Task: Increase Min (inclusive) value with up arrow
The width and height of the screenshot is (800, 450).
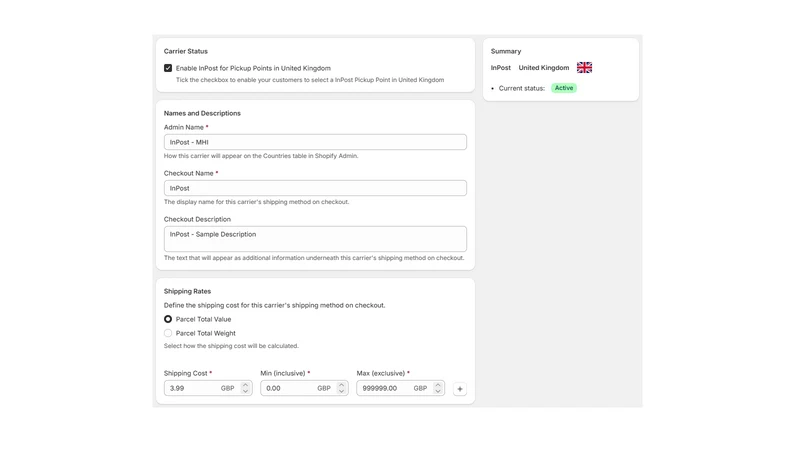Action: 342,385
